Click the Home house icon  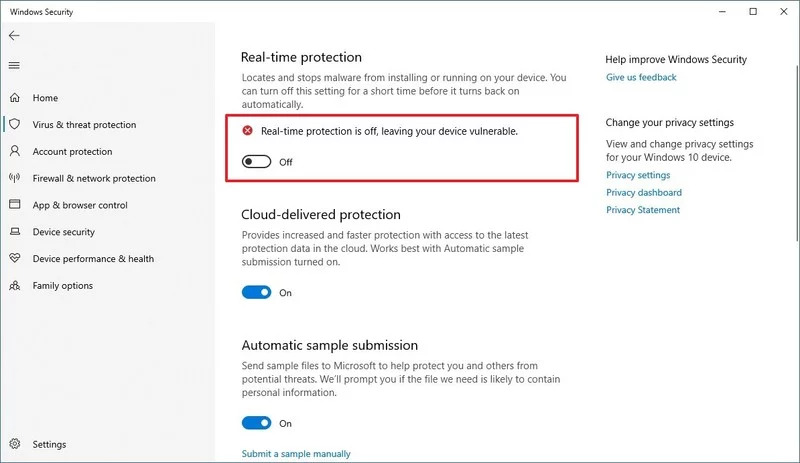coord(14,98)
